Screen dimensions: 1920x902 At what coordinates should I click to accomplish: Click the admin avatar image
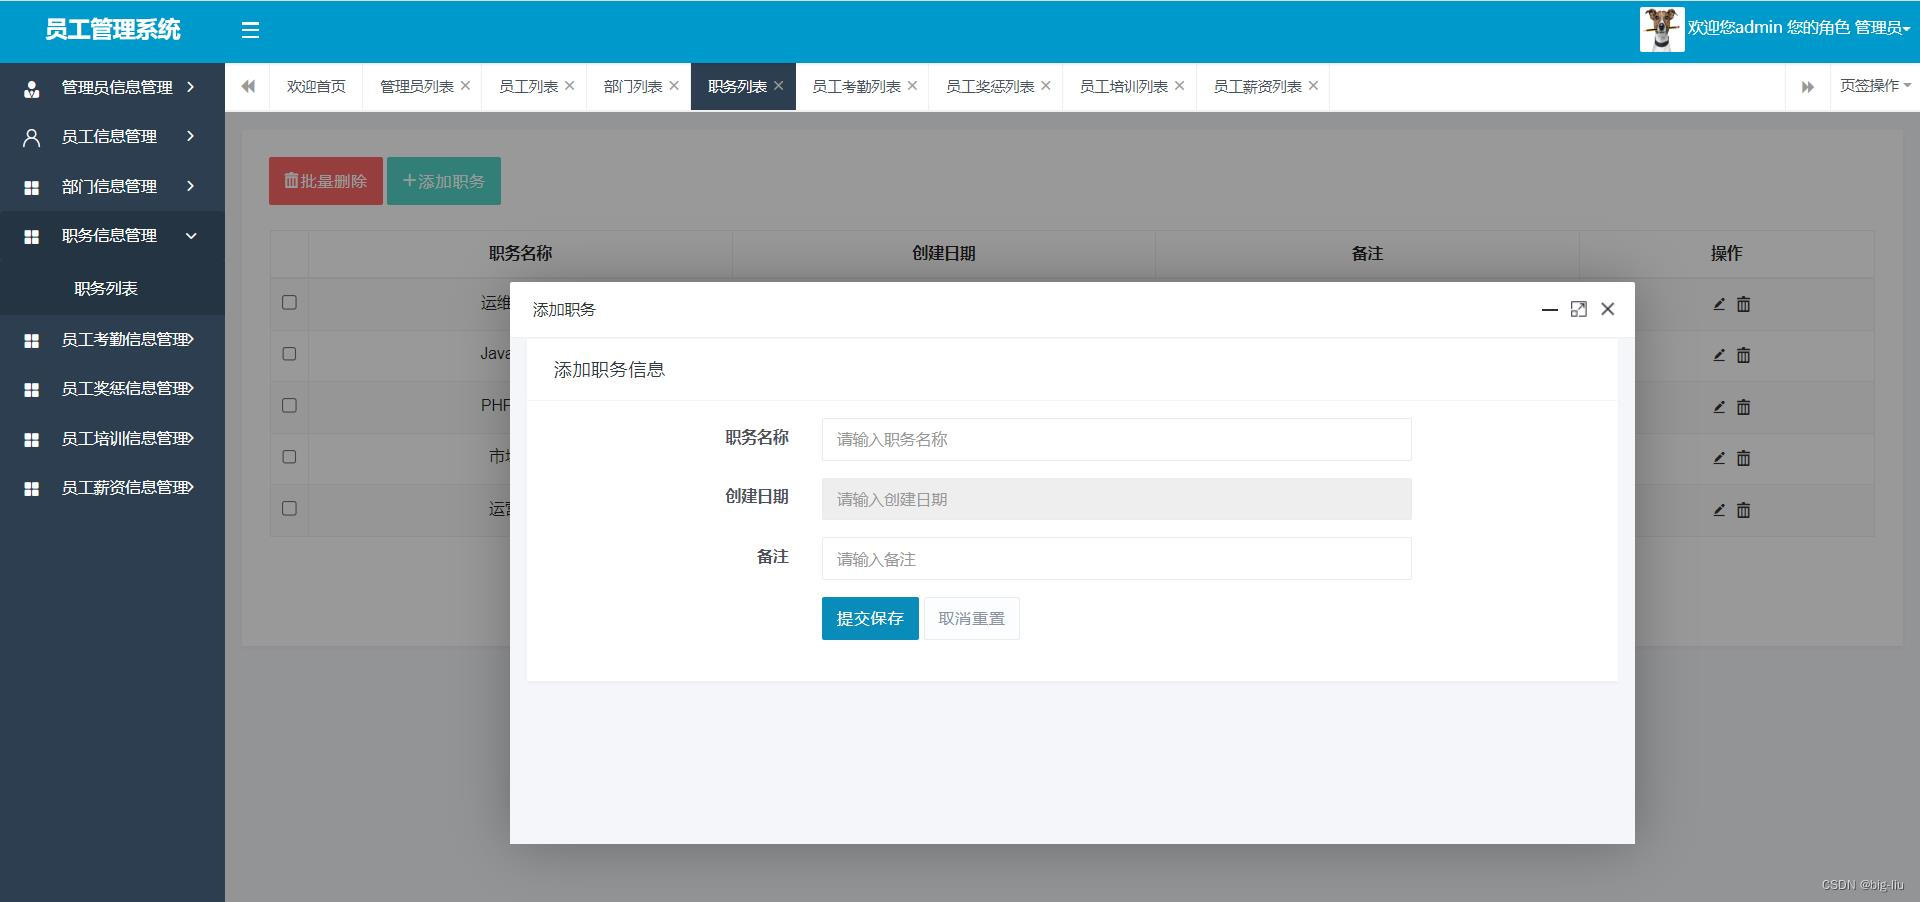(1661, 29)
